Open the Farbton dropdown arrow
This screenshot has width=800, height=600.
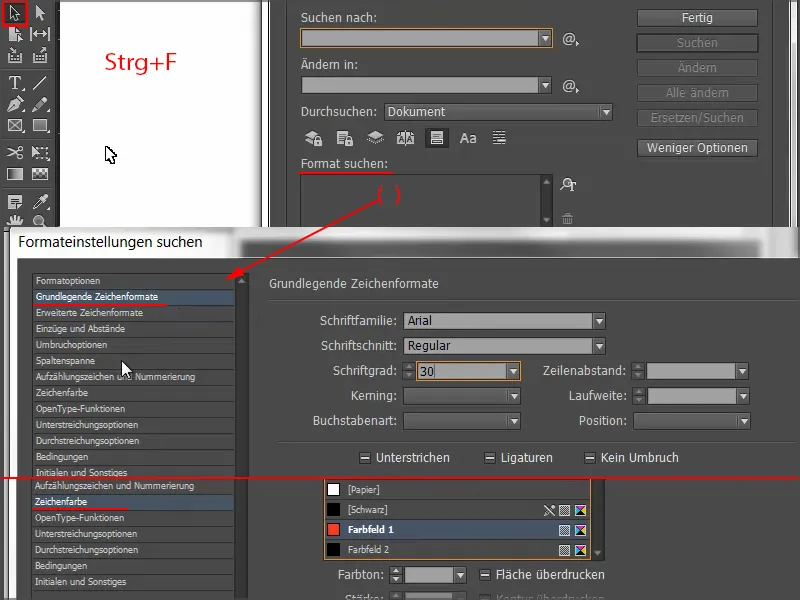coord(460,576)
